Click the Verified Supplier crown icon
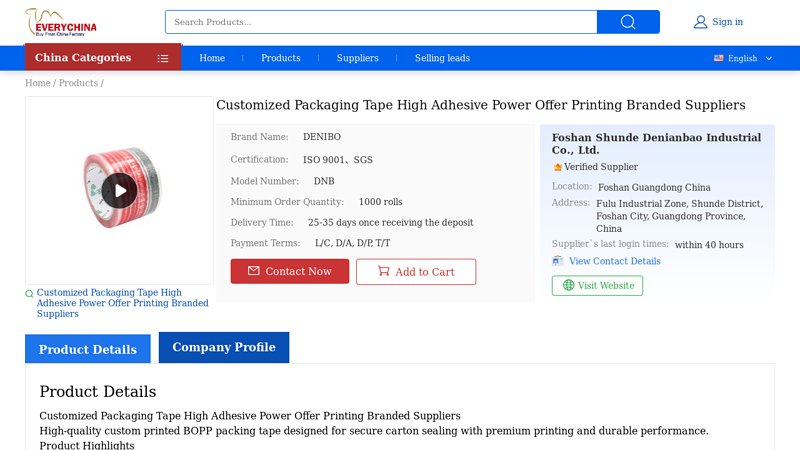This screenshot has height=450, width=800. point(557,167)
